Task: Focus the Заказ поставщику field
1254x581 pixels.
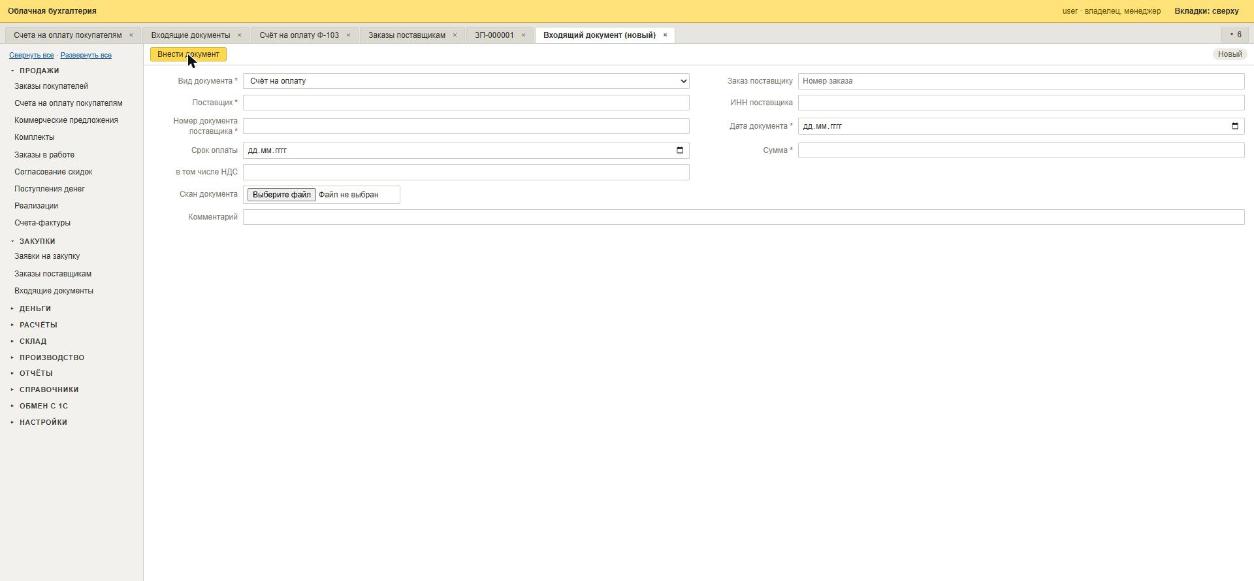Action: coord(1021,81)
